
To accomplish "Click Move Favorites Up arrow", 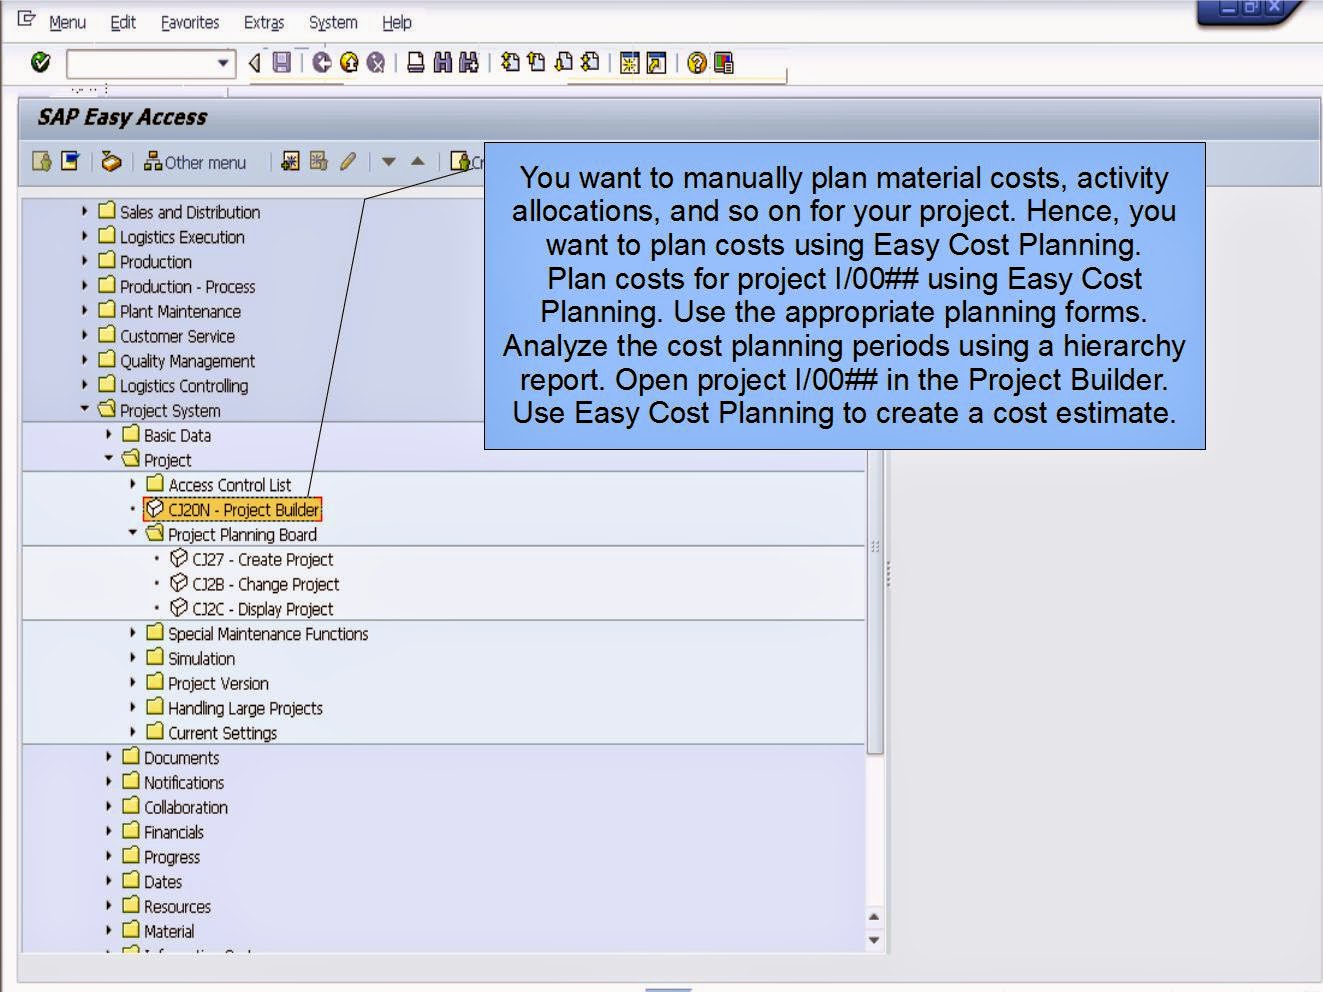I will click(418, 161).
